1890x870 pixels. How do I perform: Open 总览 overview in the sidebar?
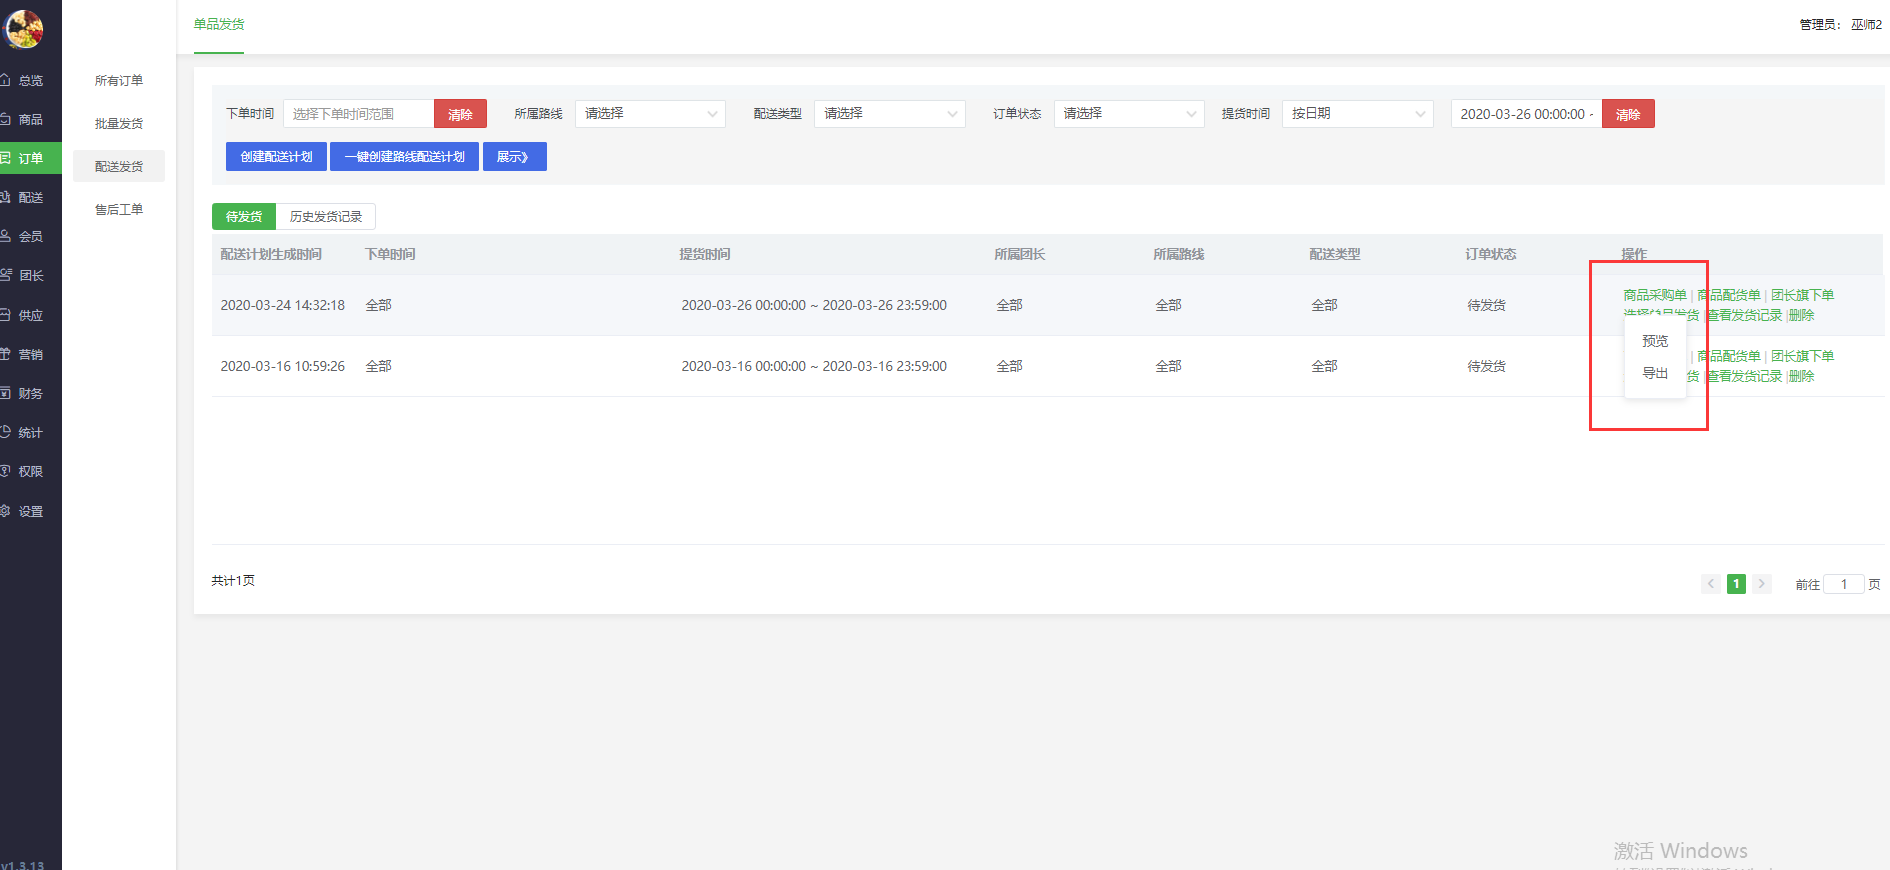pyautogui.click(x=30, y=81)
